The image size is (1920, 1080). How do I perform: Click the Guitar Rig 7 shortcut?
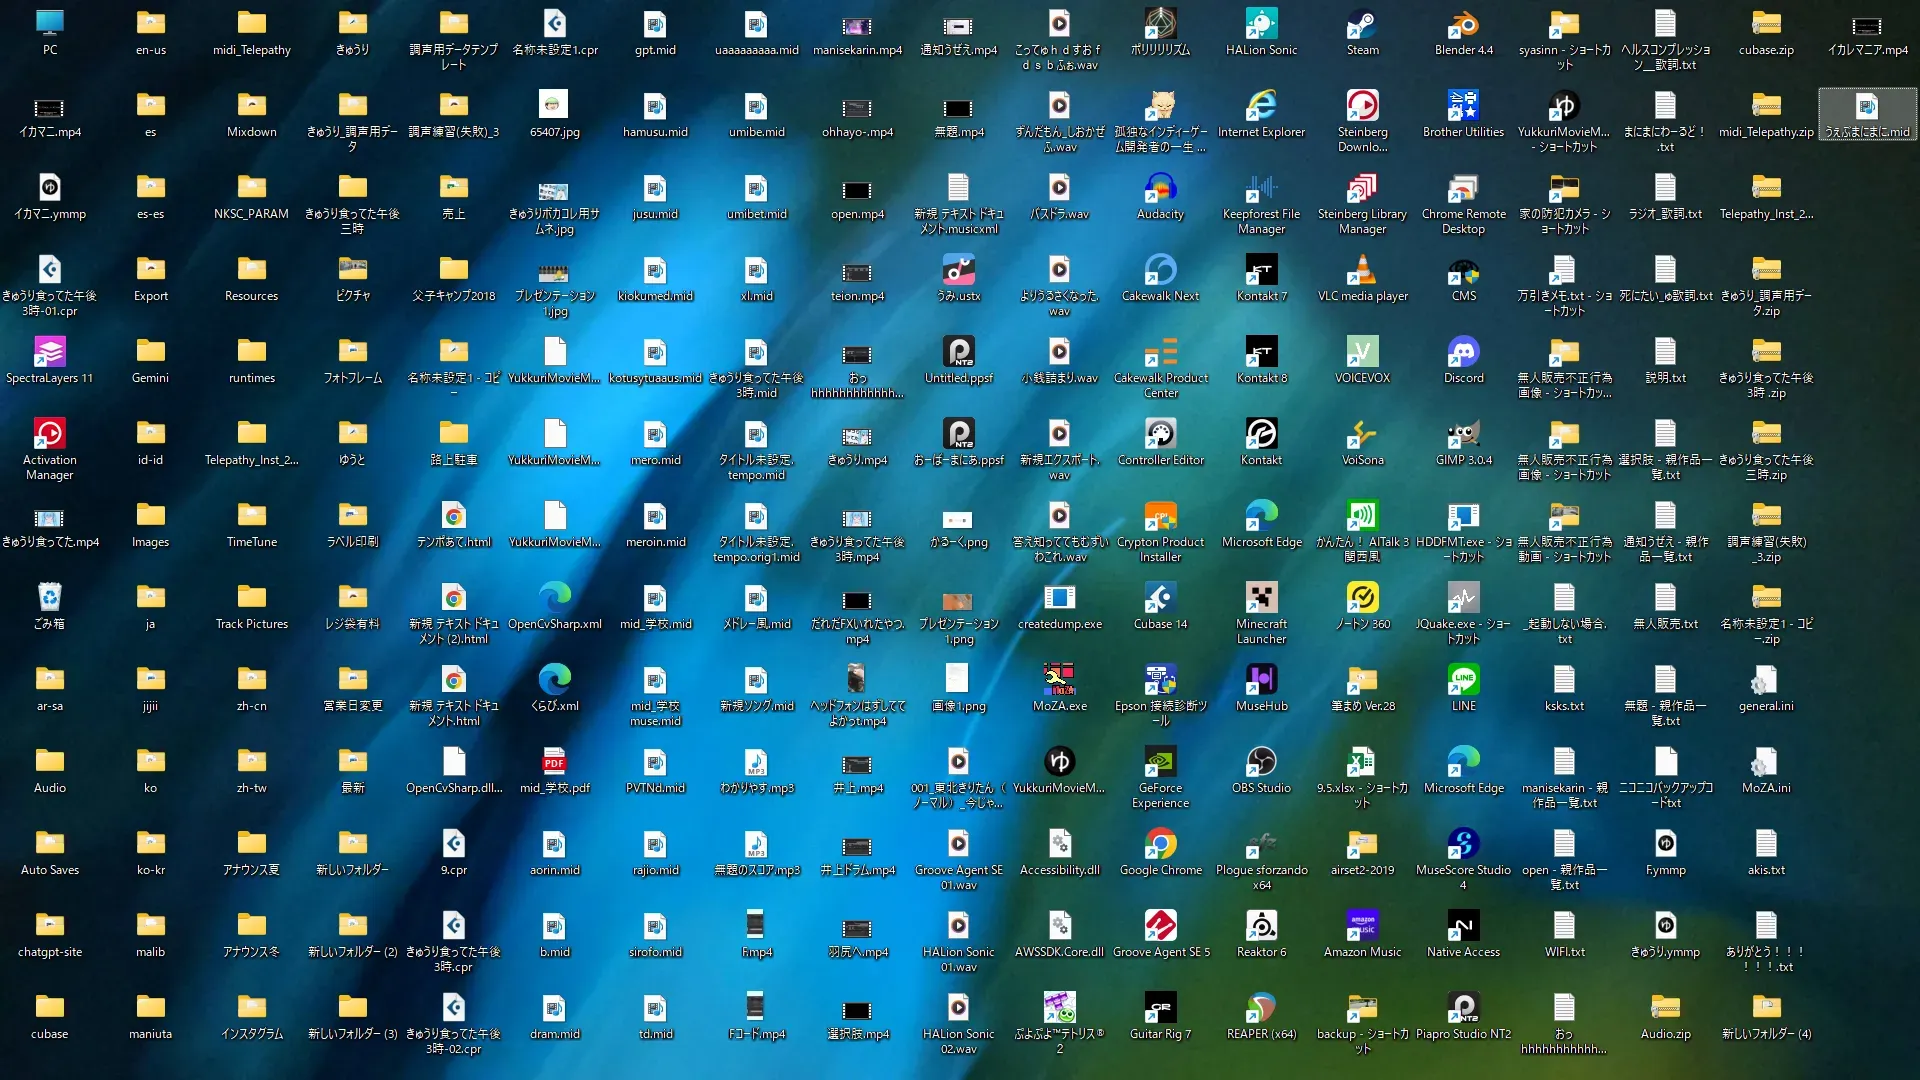click(1160, 1008)
